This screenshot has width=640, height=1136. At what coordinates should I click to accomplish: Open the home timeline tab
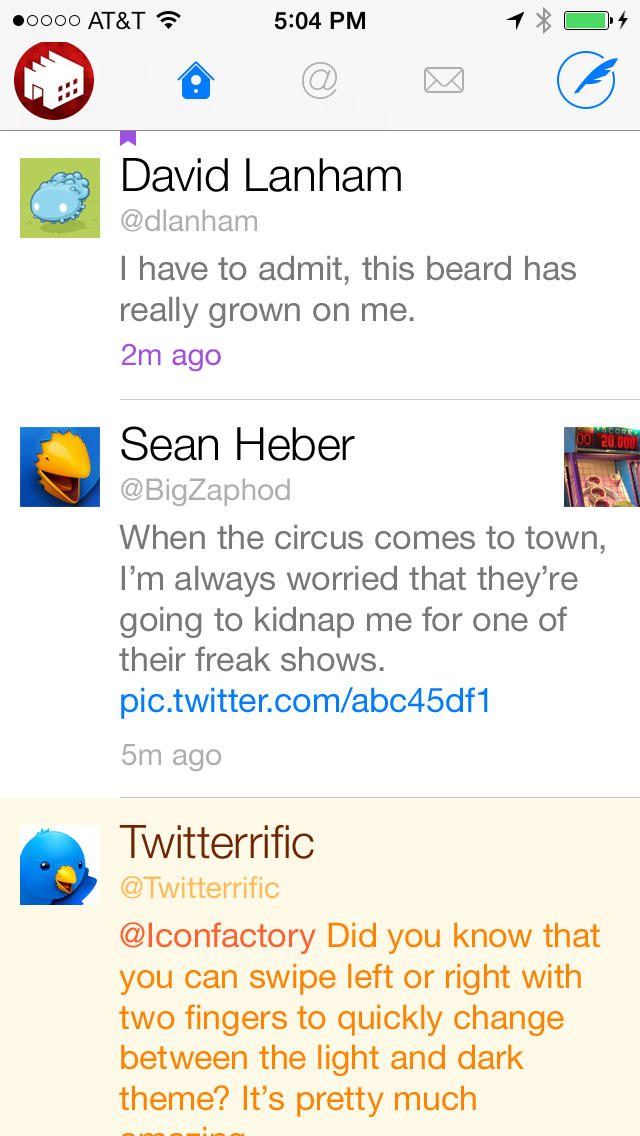tap(196, 81)
